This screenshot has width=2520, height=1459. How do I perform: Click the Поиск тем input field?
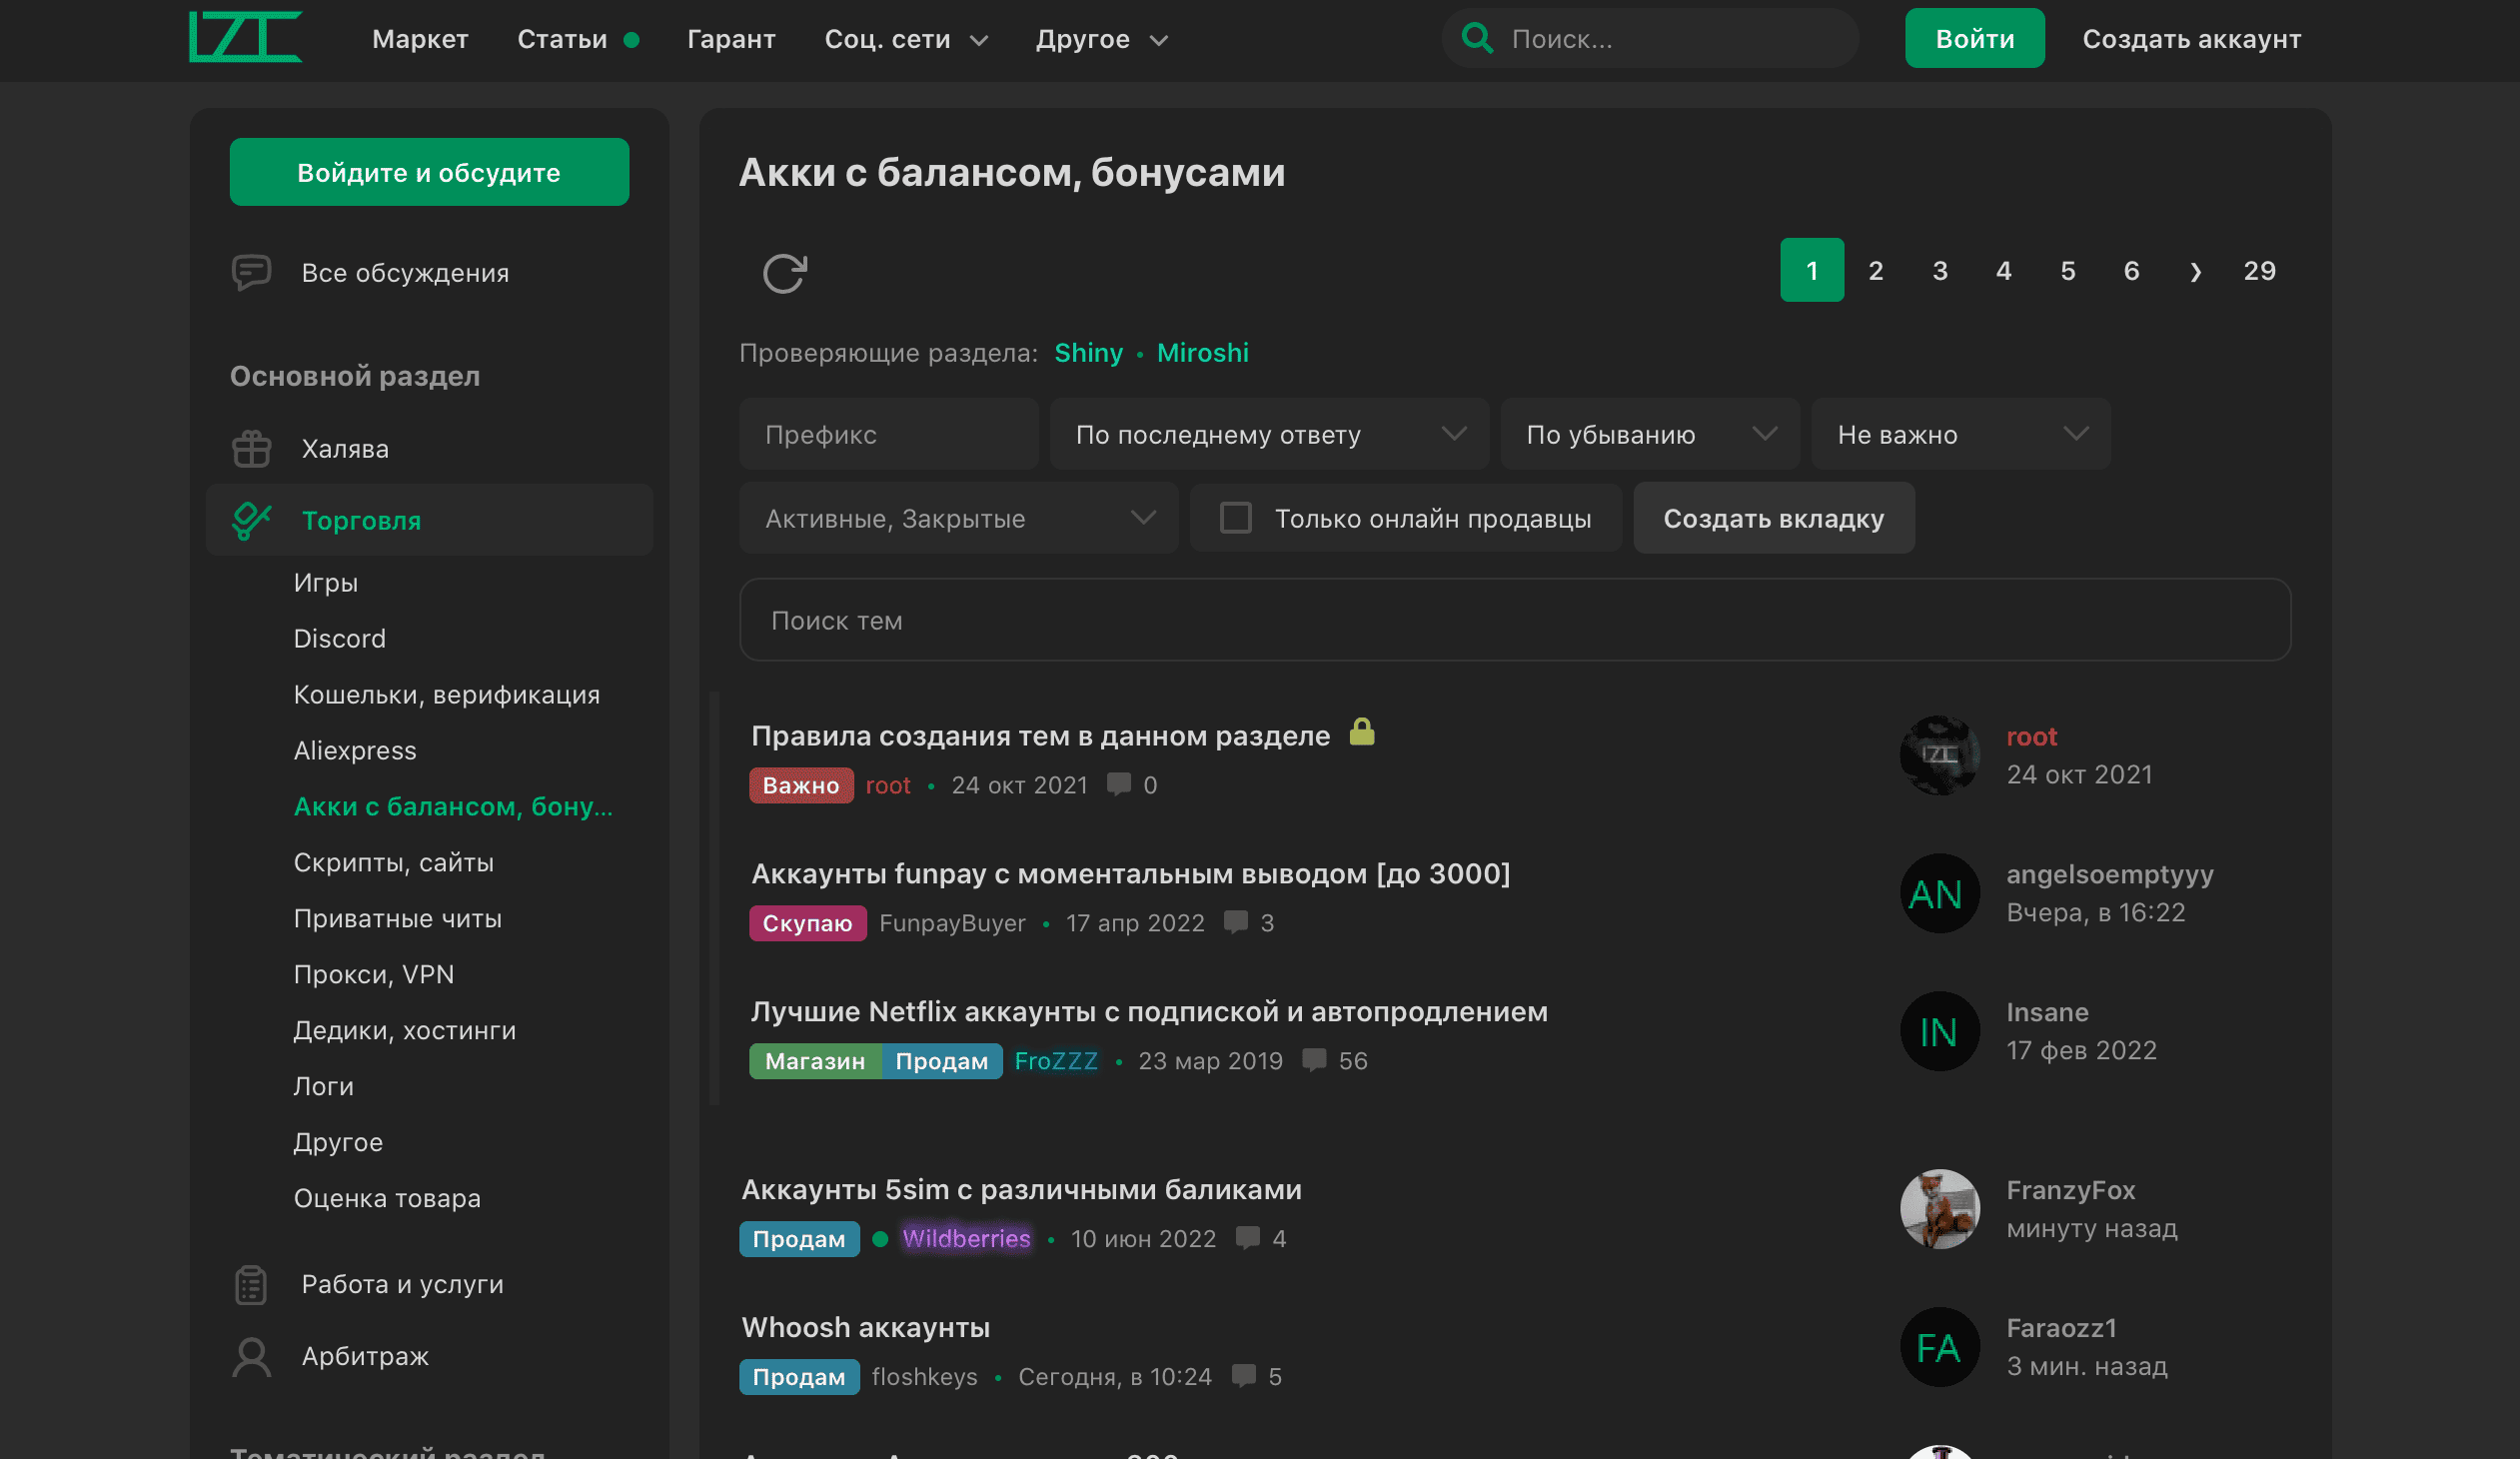pyautogui.click(x=1514, y=620)
